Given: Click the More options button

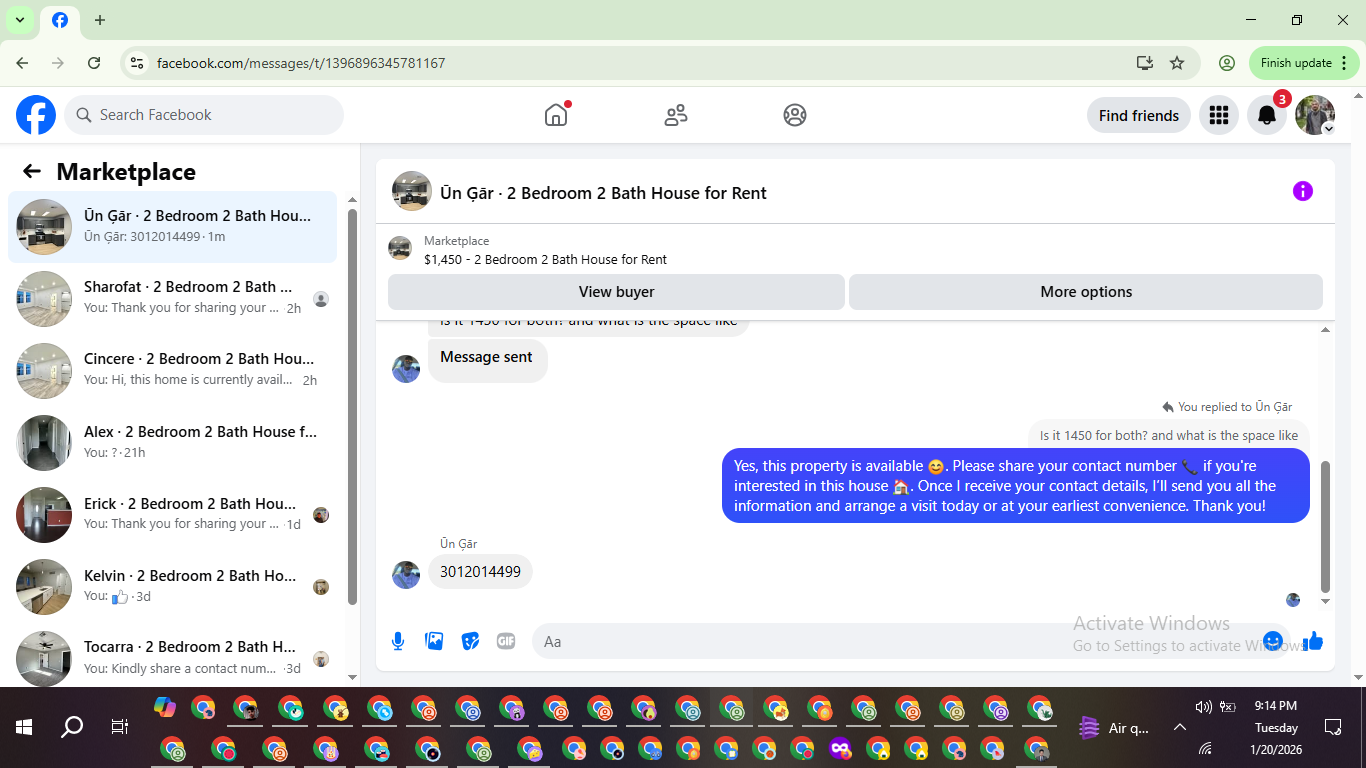Looking at the screenshot, I should 1086,292.
